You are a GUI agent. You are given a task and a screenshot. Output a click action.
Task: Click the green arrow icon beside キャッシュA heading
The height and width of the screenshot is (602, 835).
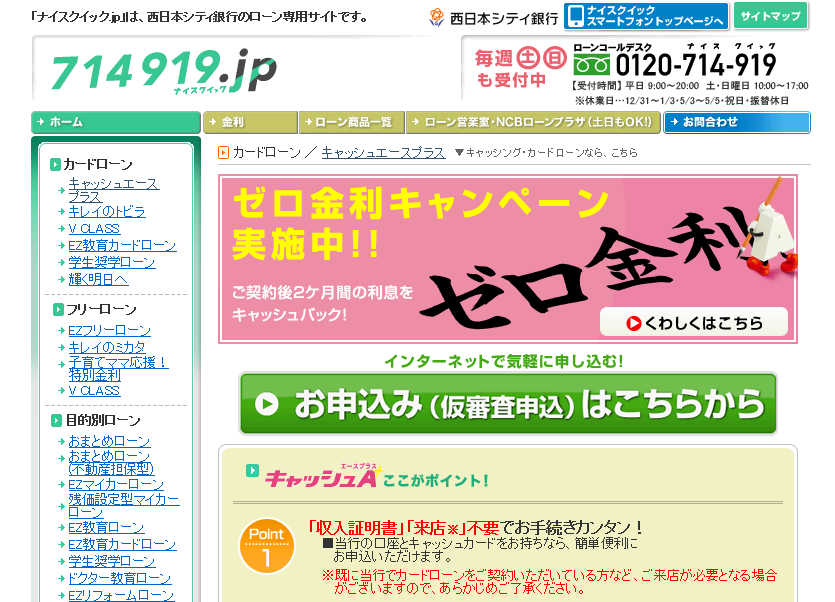252,471
